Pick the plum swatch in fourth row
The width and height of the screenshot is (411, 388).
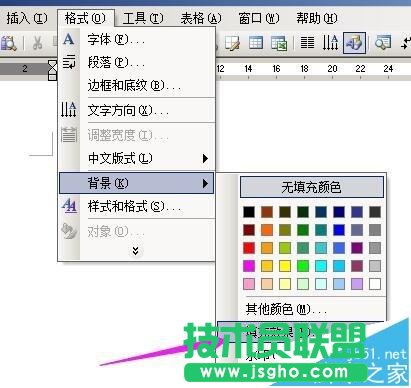357,266
